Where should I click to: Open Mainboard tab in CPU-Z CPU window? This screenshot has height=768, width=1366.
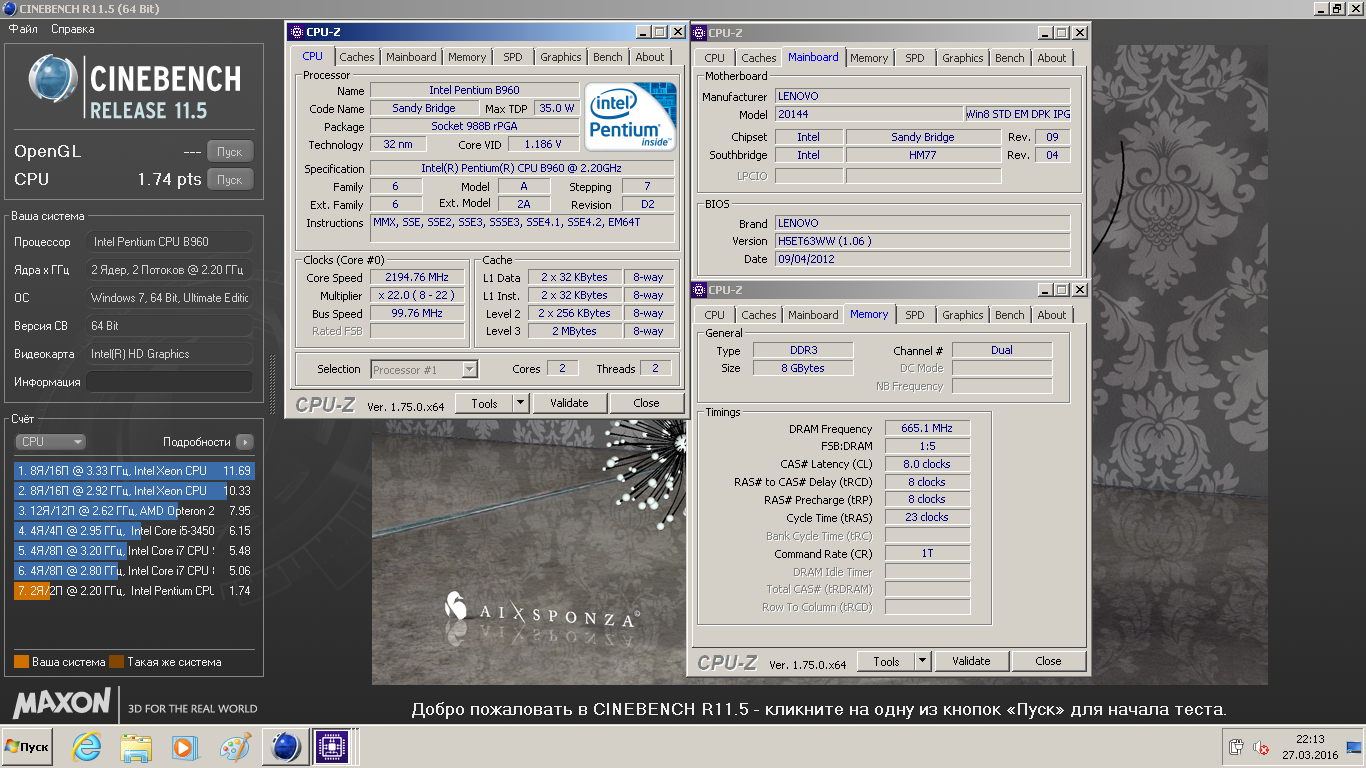[411, 57]
